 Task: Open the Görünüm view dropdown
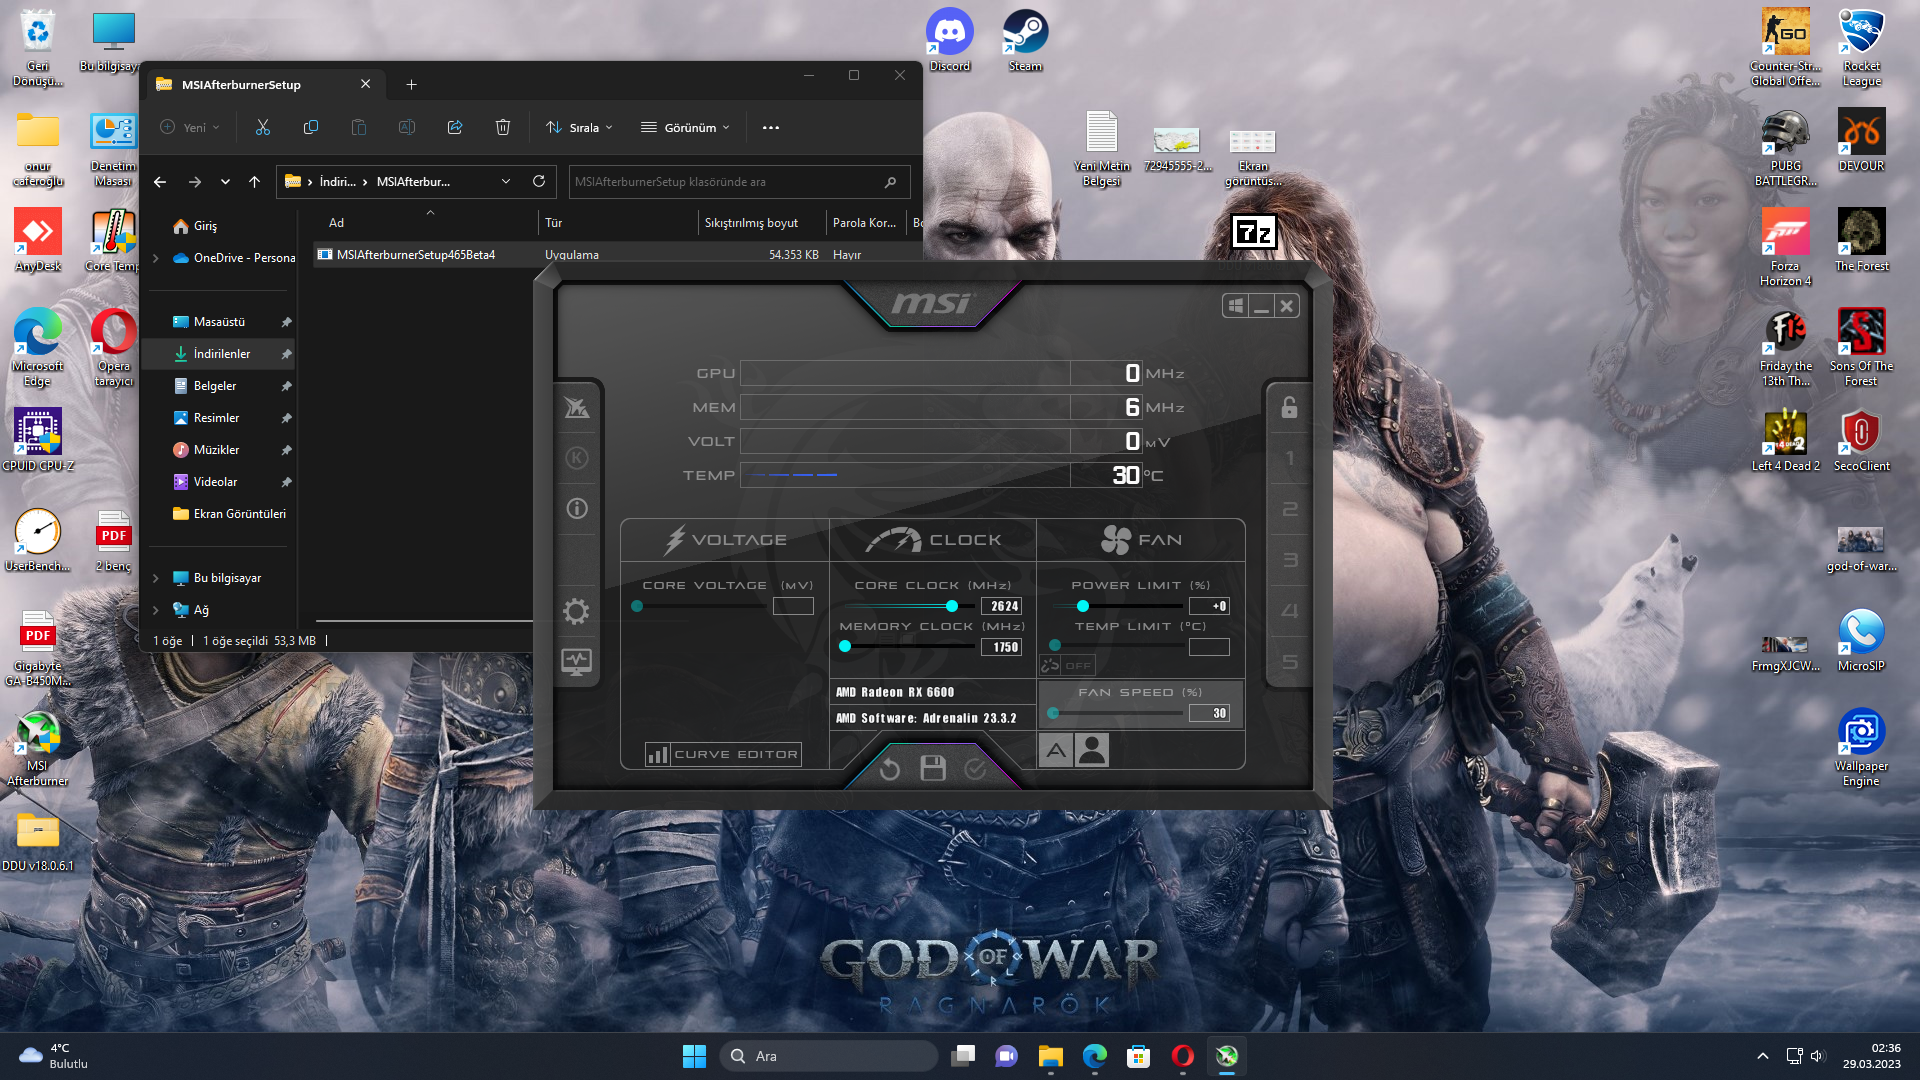click(x=686, y=127)
